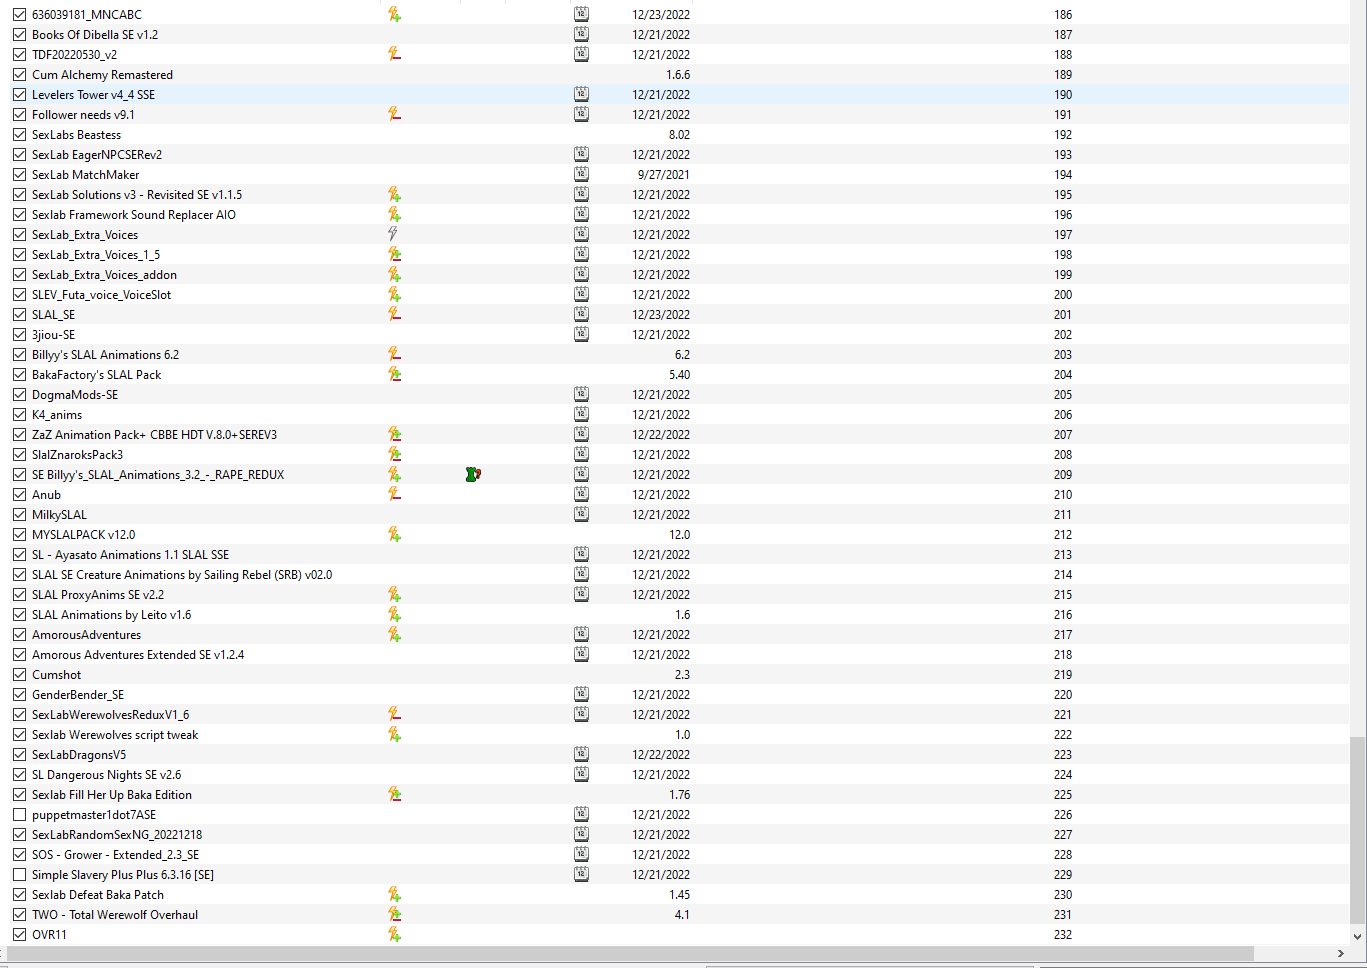Click the calendar icon for SexLabRandomSexNG_20221218

581,835
